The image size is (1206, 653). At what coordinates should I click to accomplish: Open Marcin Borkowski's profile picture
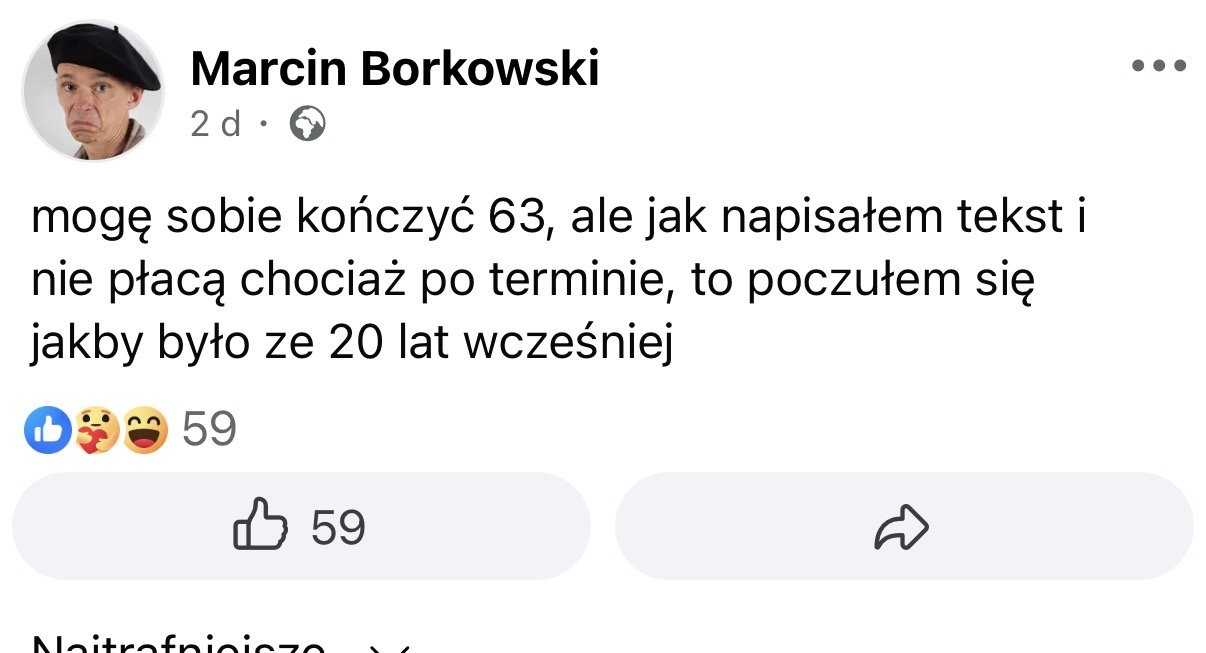93,91
